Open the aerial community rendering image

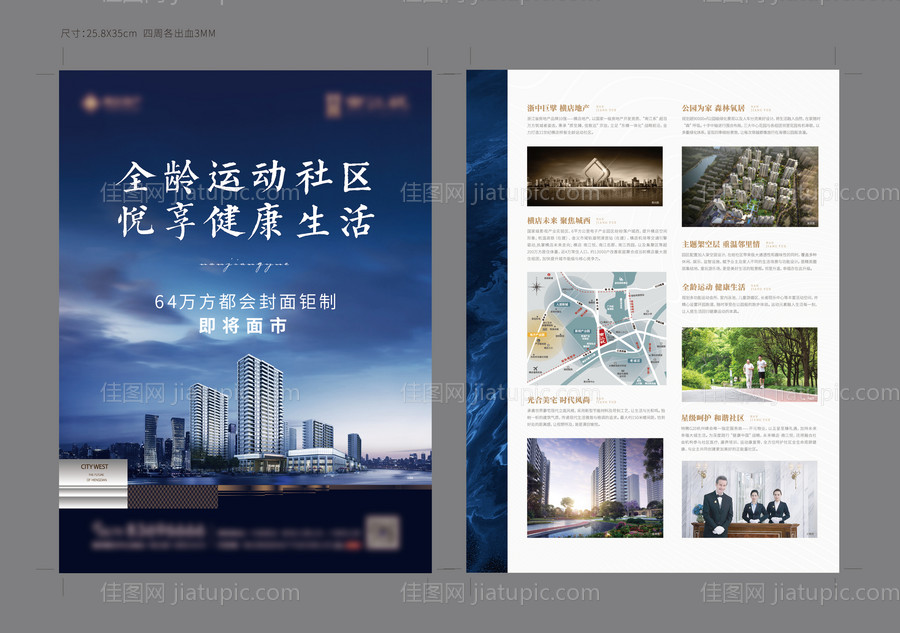click(749, 186)
